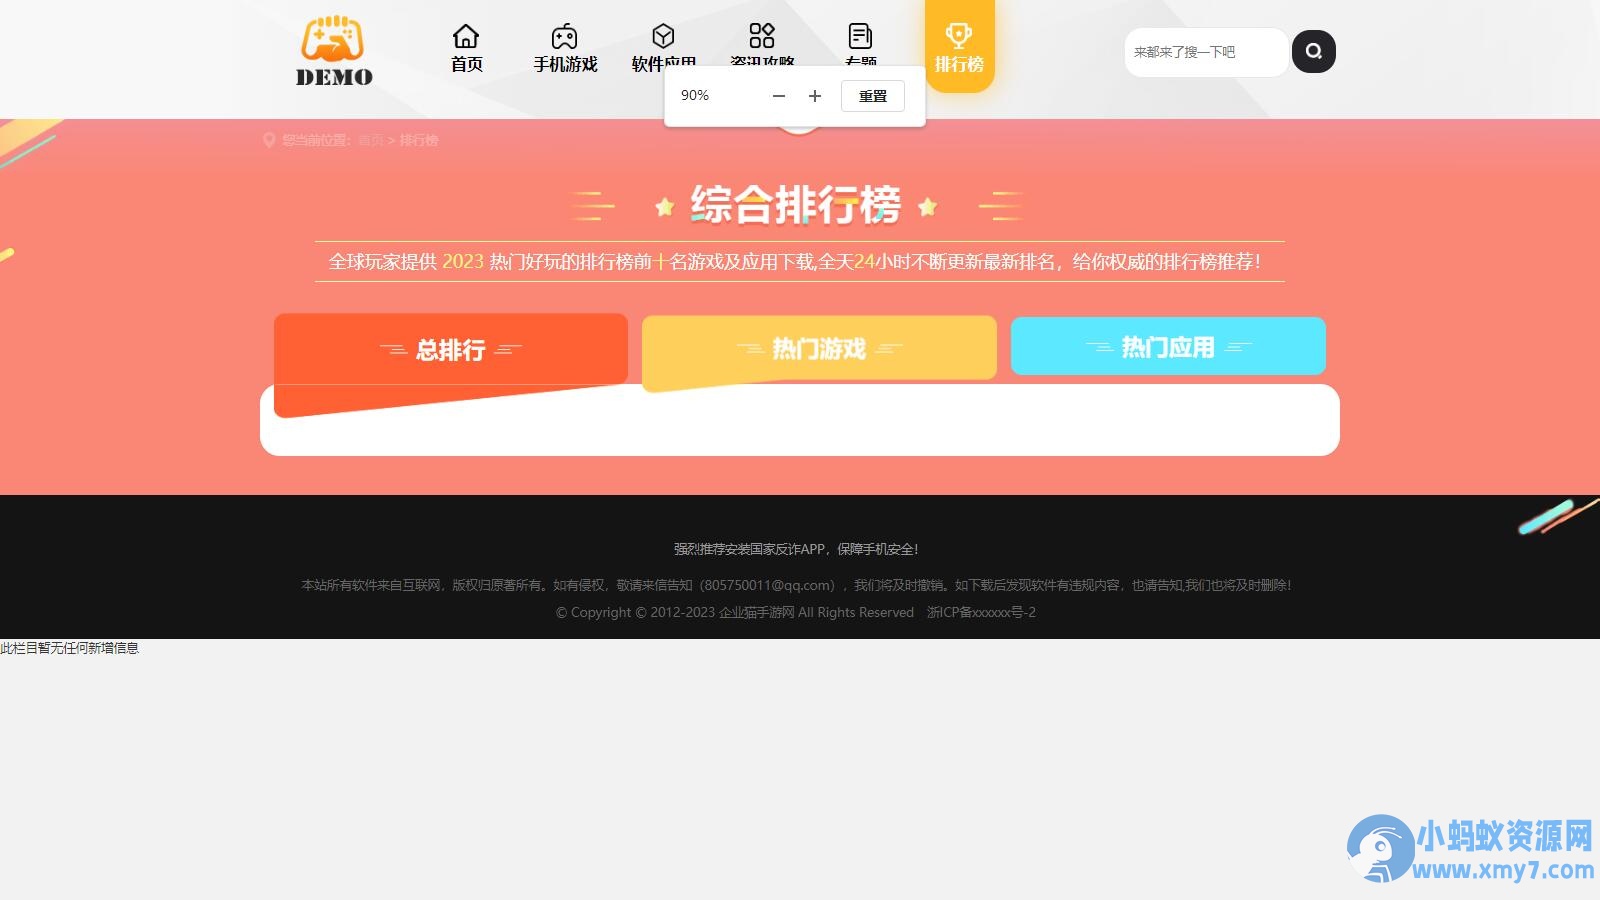Click the topics document icon
Image resolution: width=1600 pixels, height=900 pixels.
tap(860, 36)
